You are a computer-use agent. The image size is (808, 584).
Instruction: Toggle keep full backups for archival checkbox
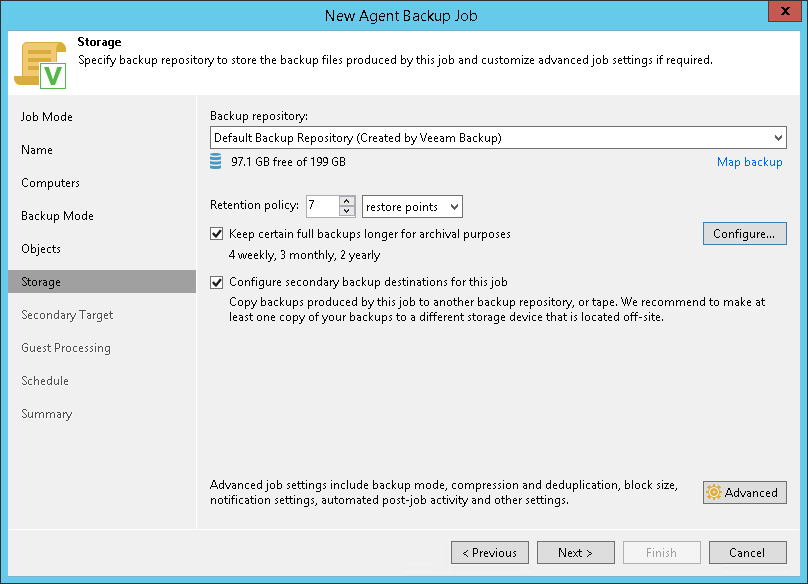coord(217,234)
